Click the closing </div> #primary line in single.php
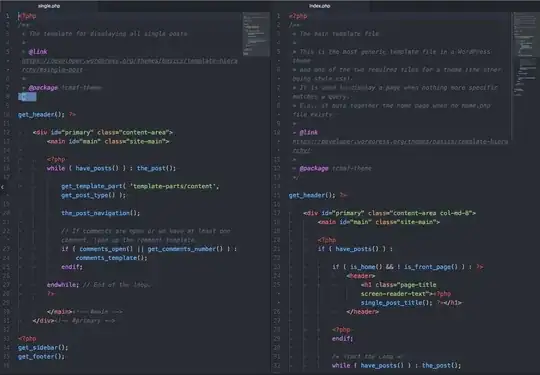This screenshot has height=375, width=540. coord(74,321)
